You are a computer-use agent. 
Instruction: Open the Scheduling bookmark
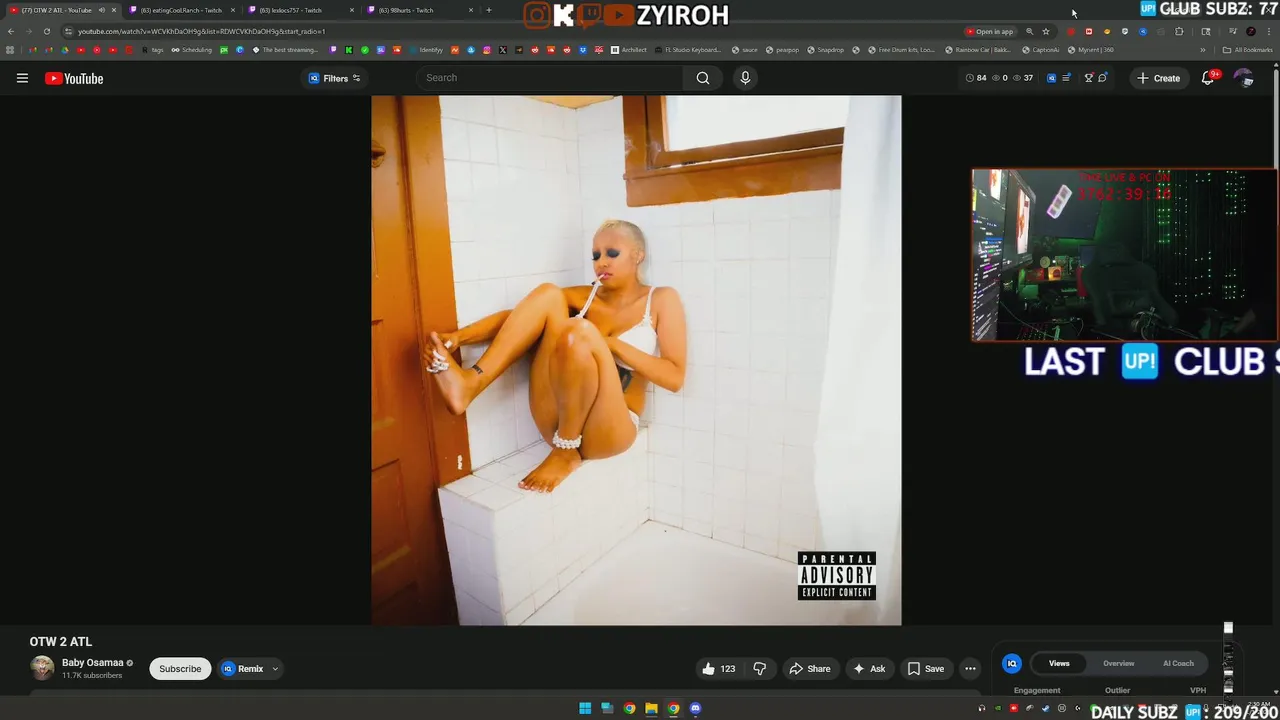click(x=191, y=50)
